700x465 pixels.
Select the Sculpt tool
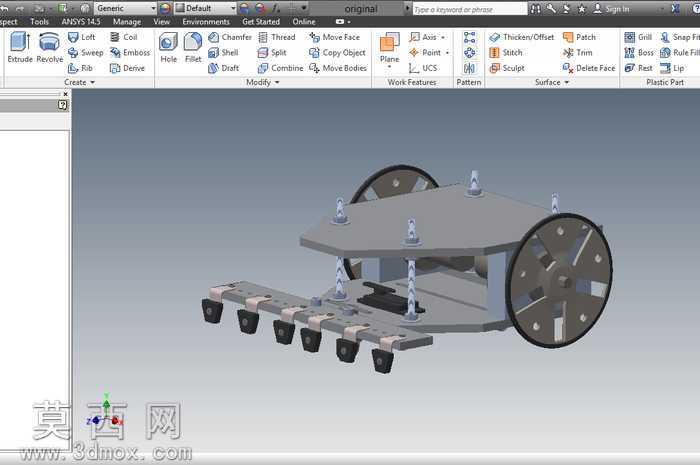tap(507, 68)
